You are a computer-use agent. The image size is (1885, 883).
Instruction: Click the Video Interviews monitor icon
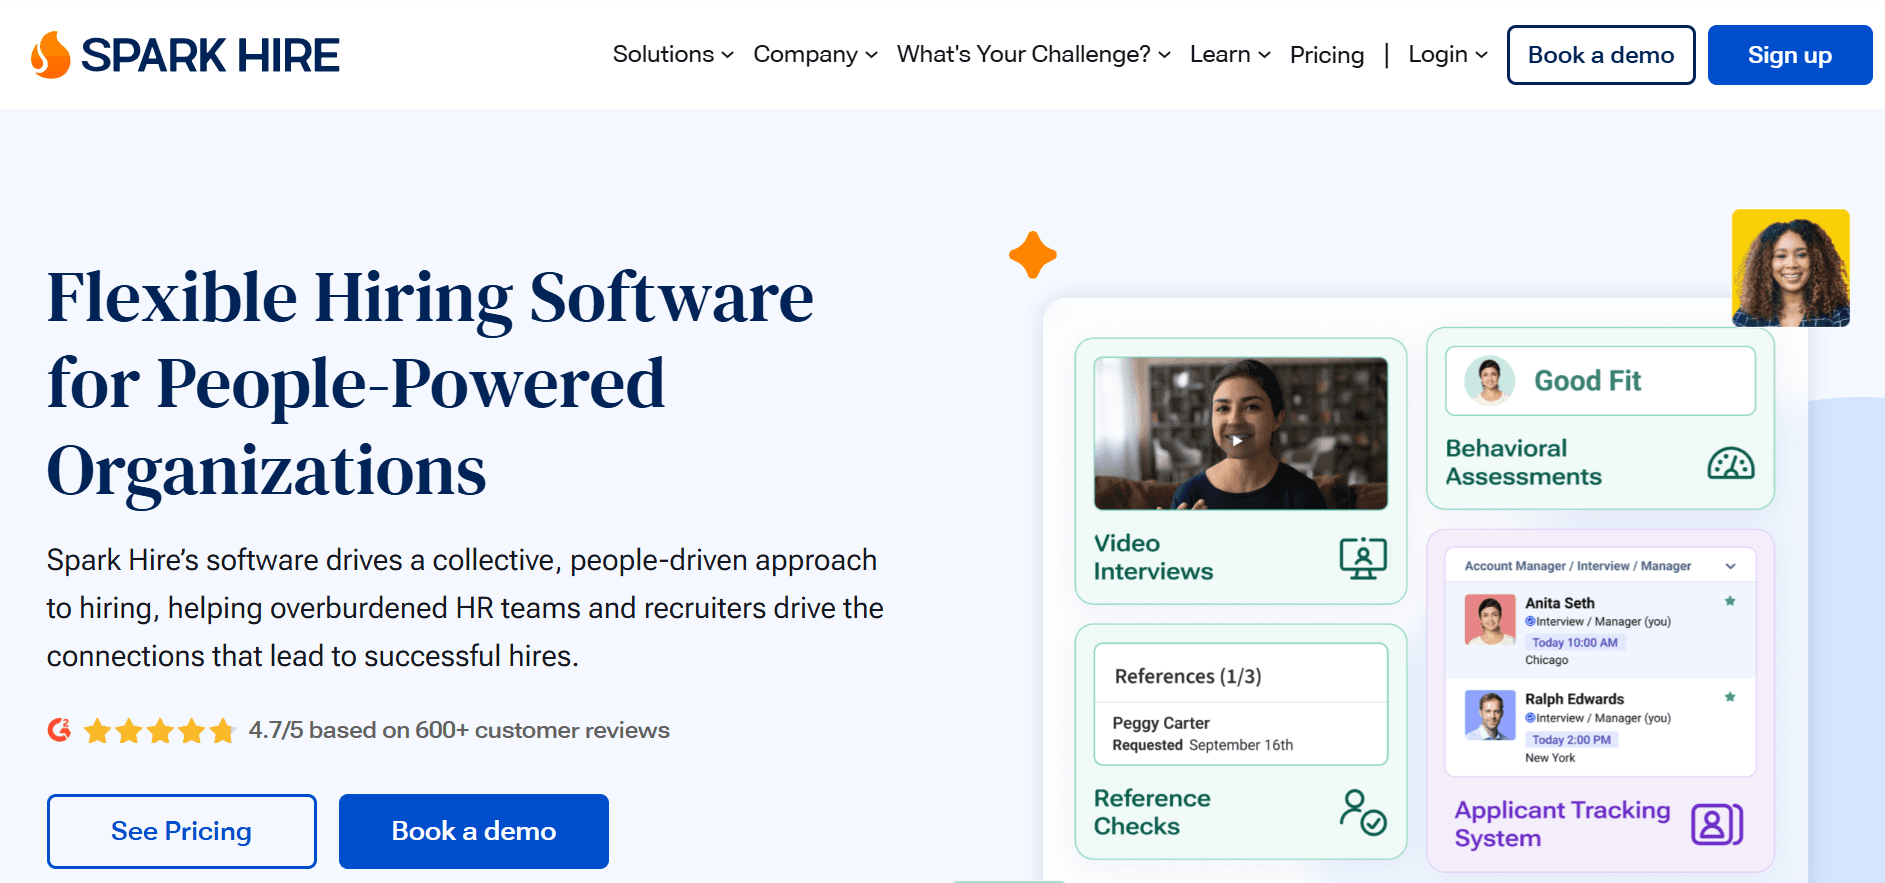[x=1363, y=558]
